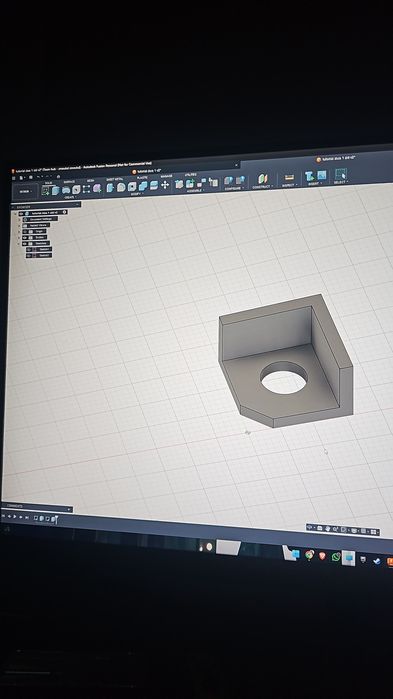Toggle visibility eye of Origin folder
The width and height of the screenshot is (393, 699).
coord(26,232)
